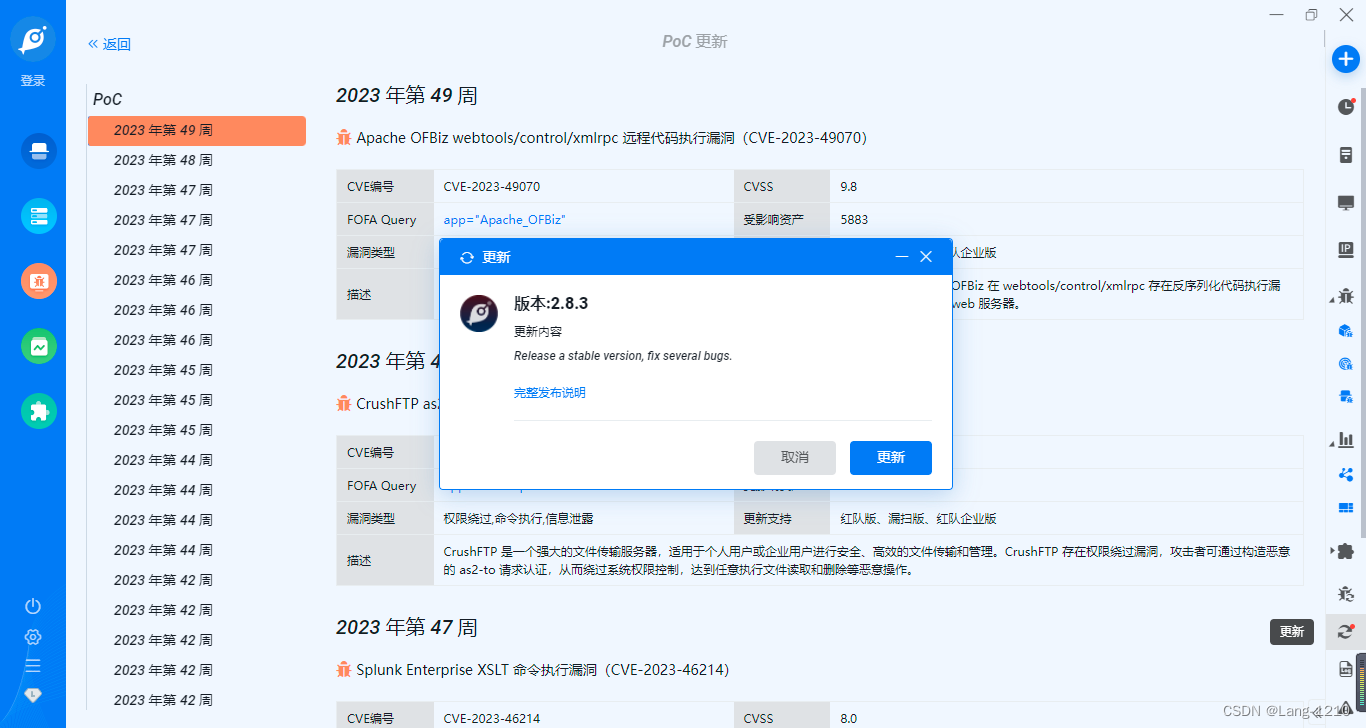Click the power icon in left sidebar
Image resolution: width=1366 pixels, height=728 pixels.
tap(33, 606)
